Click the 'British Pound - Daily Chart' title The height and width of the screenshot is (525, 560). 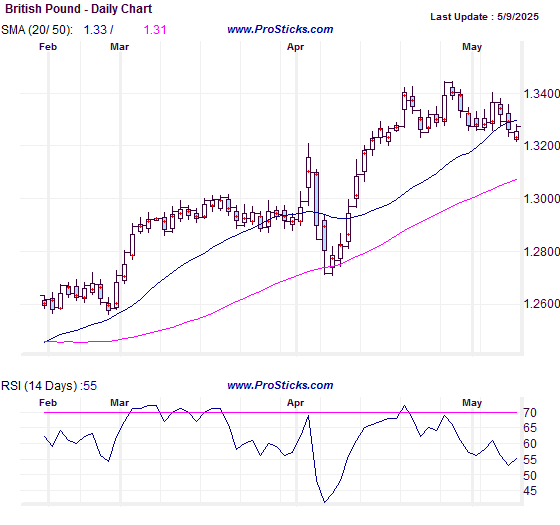click(79, 9)
